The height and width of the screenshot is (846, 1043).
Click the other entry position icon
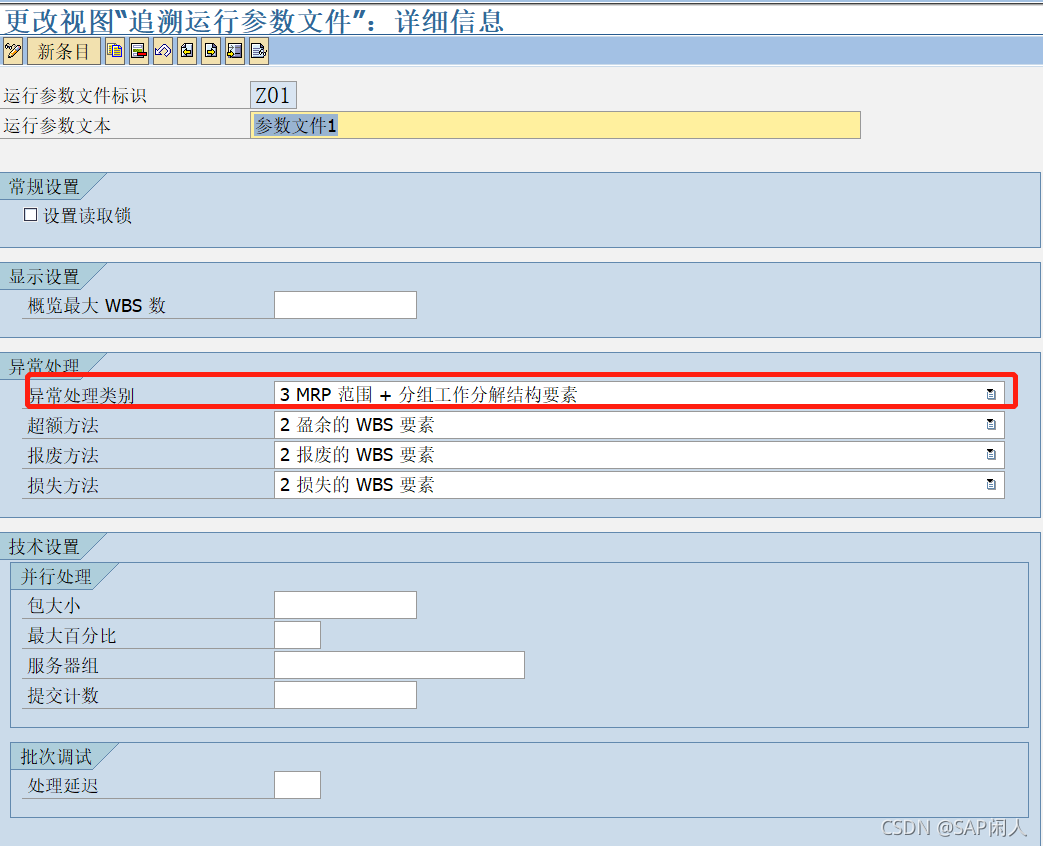click(235, 51)
